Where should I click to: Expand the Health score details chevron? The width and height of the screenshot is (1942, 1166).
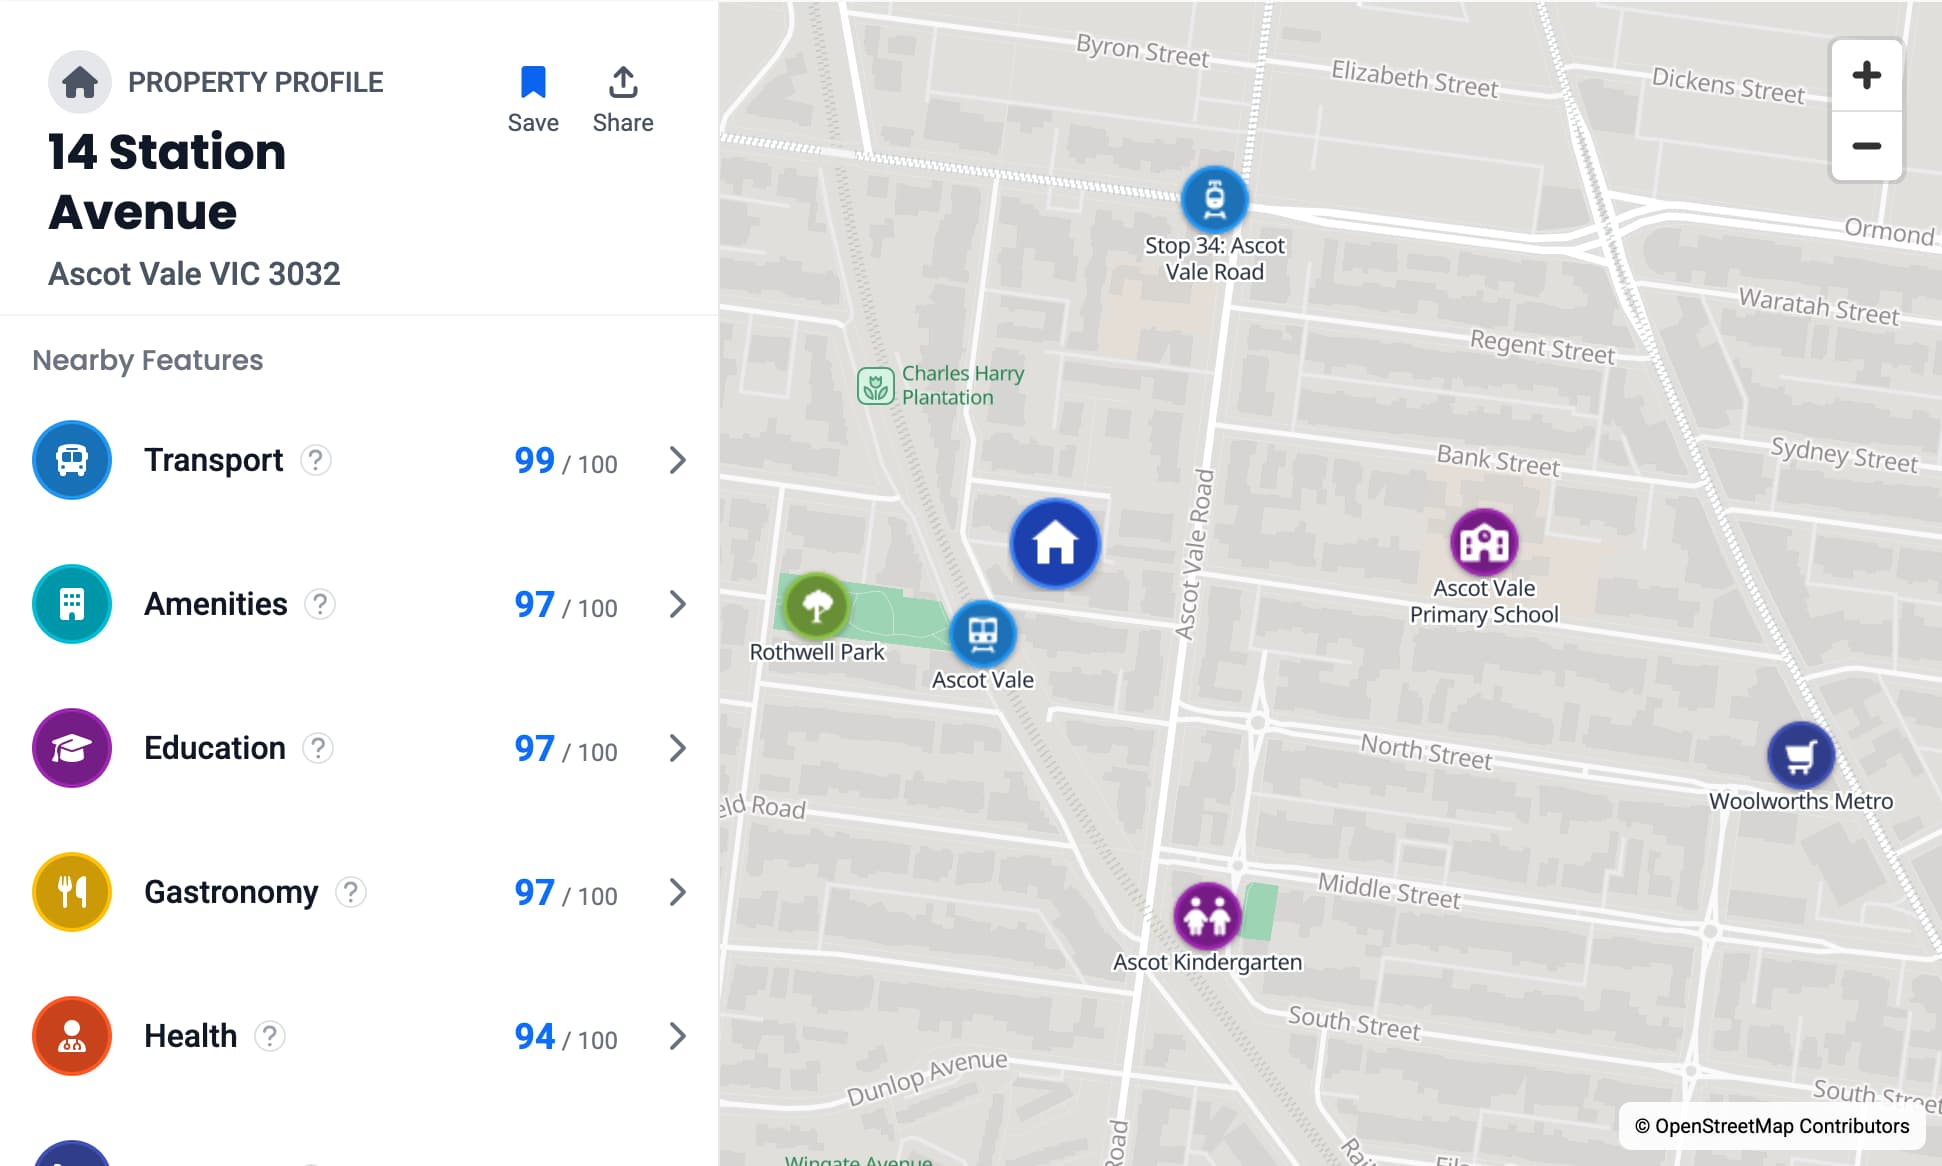(678, 1036)
